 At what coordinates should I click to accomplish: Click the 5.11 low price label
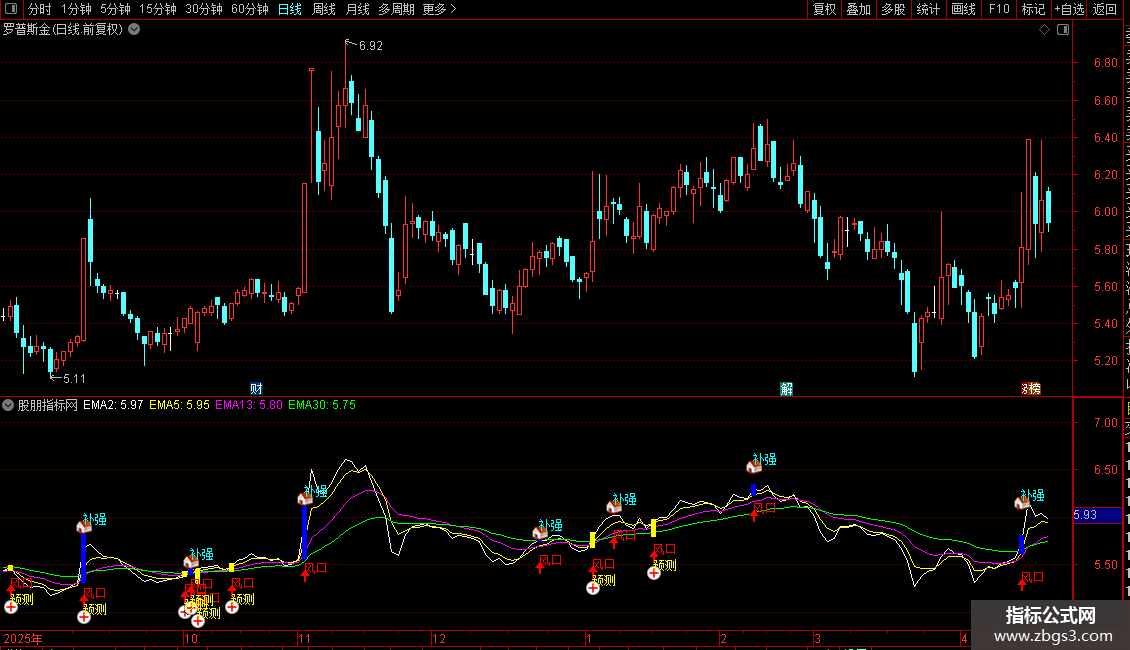coord(74,378)
